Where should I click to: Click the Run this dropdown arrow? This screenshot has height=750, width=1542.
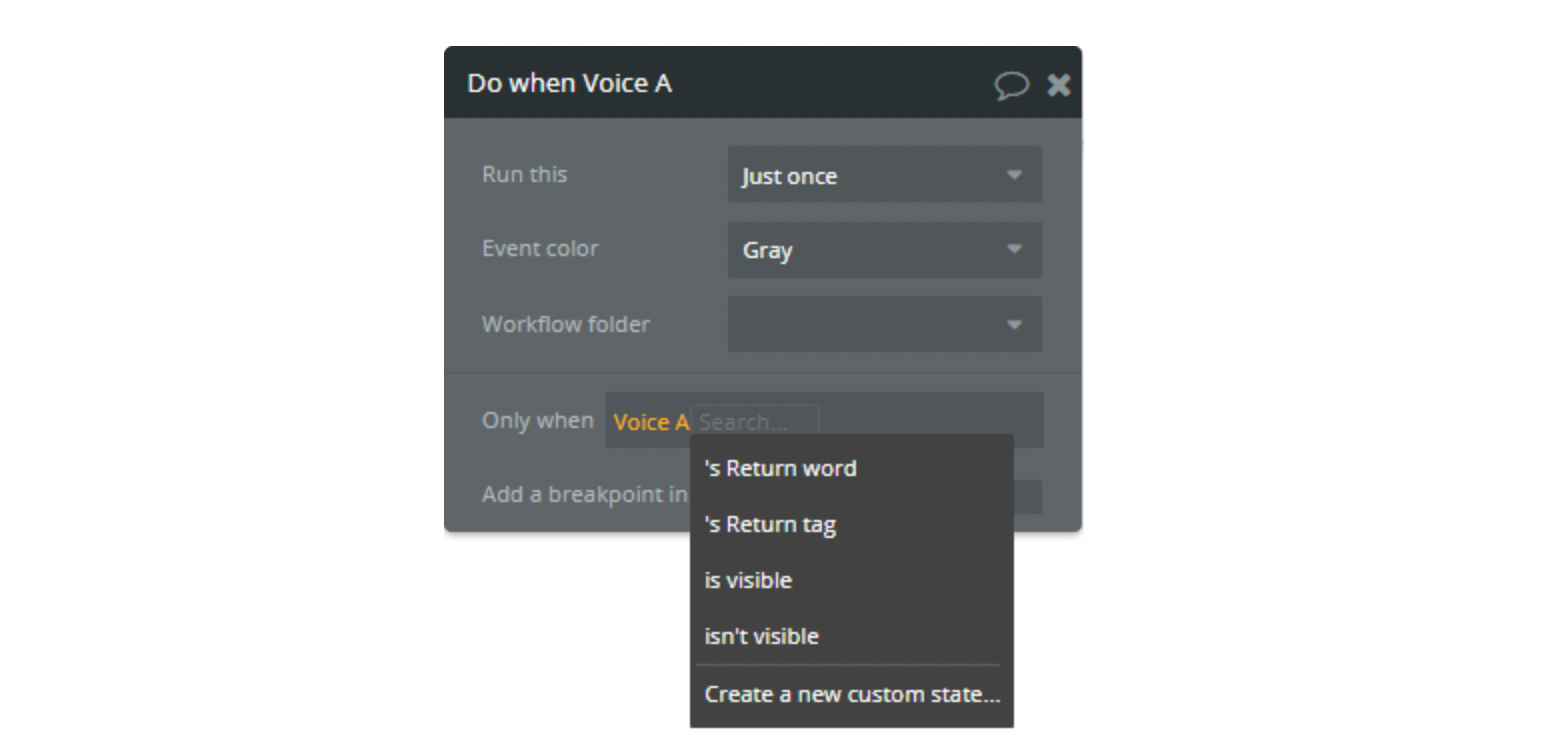coord(1014,175)
